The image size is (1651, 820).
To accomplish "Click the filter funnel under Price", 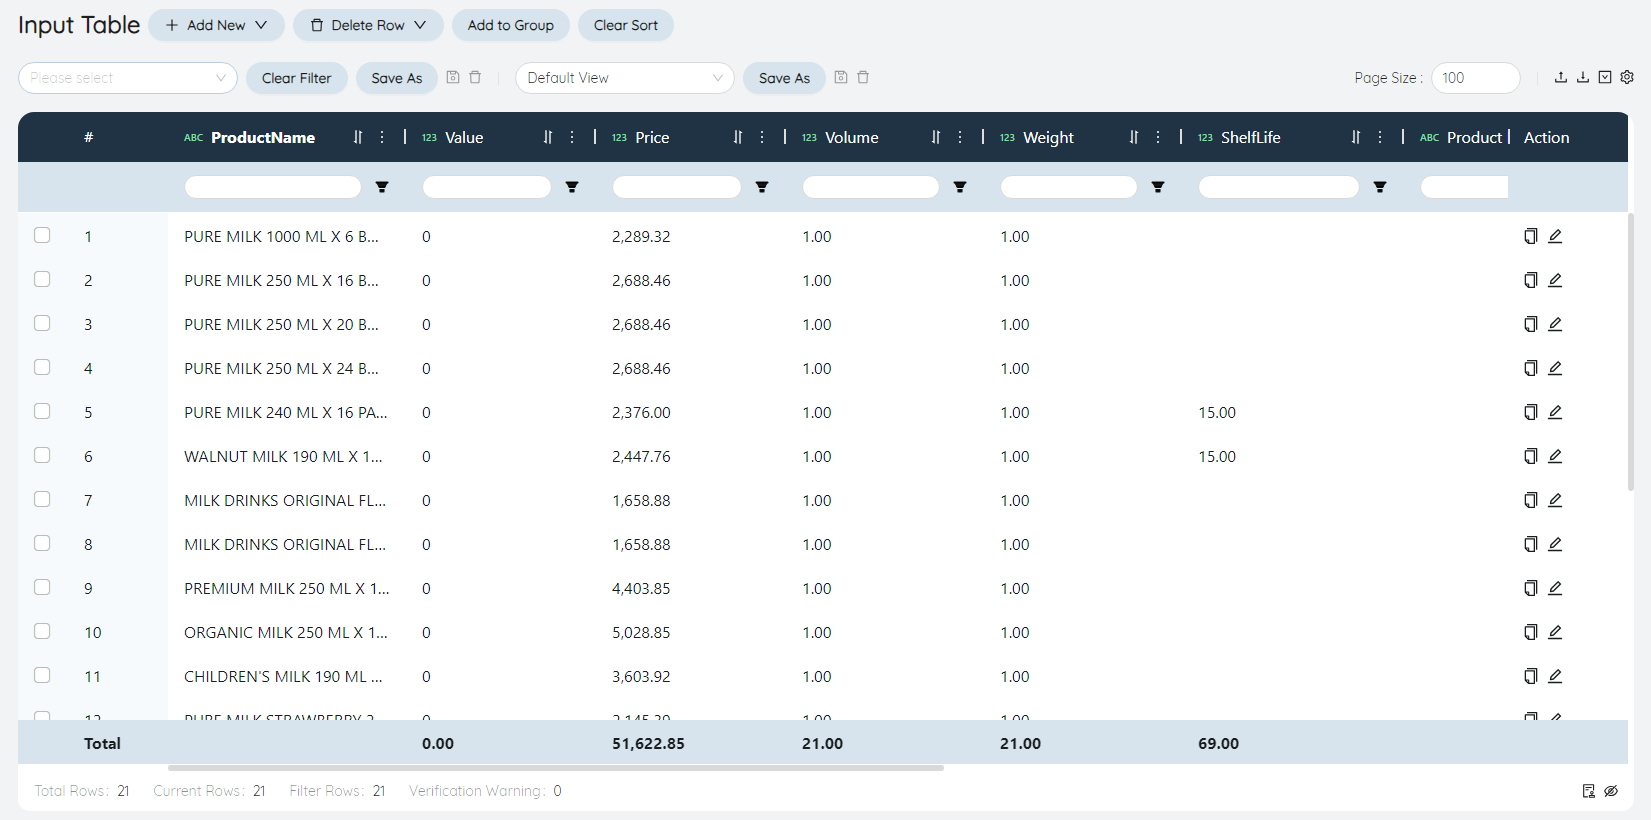I will tap(762, 187).
